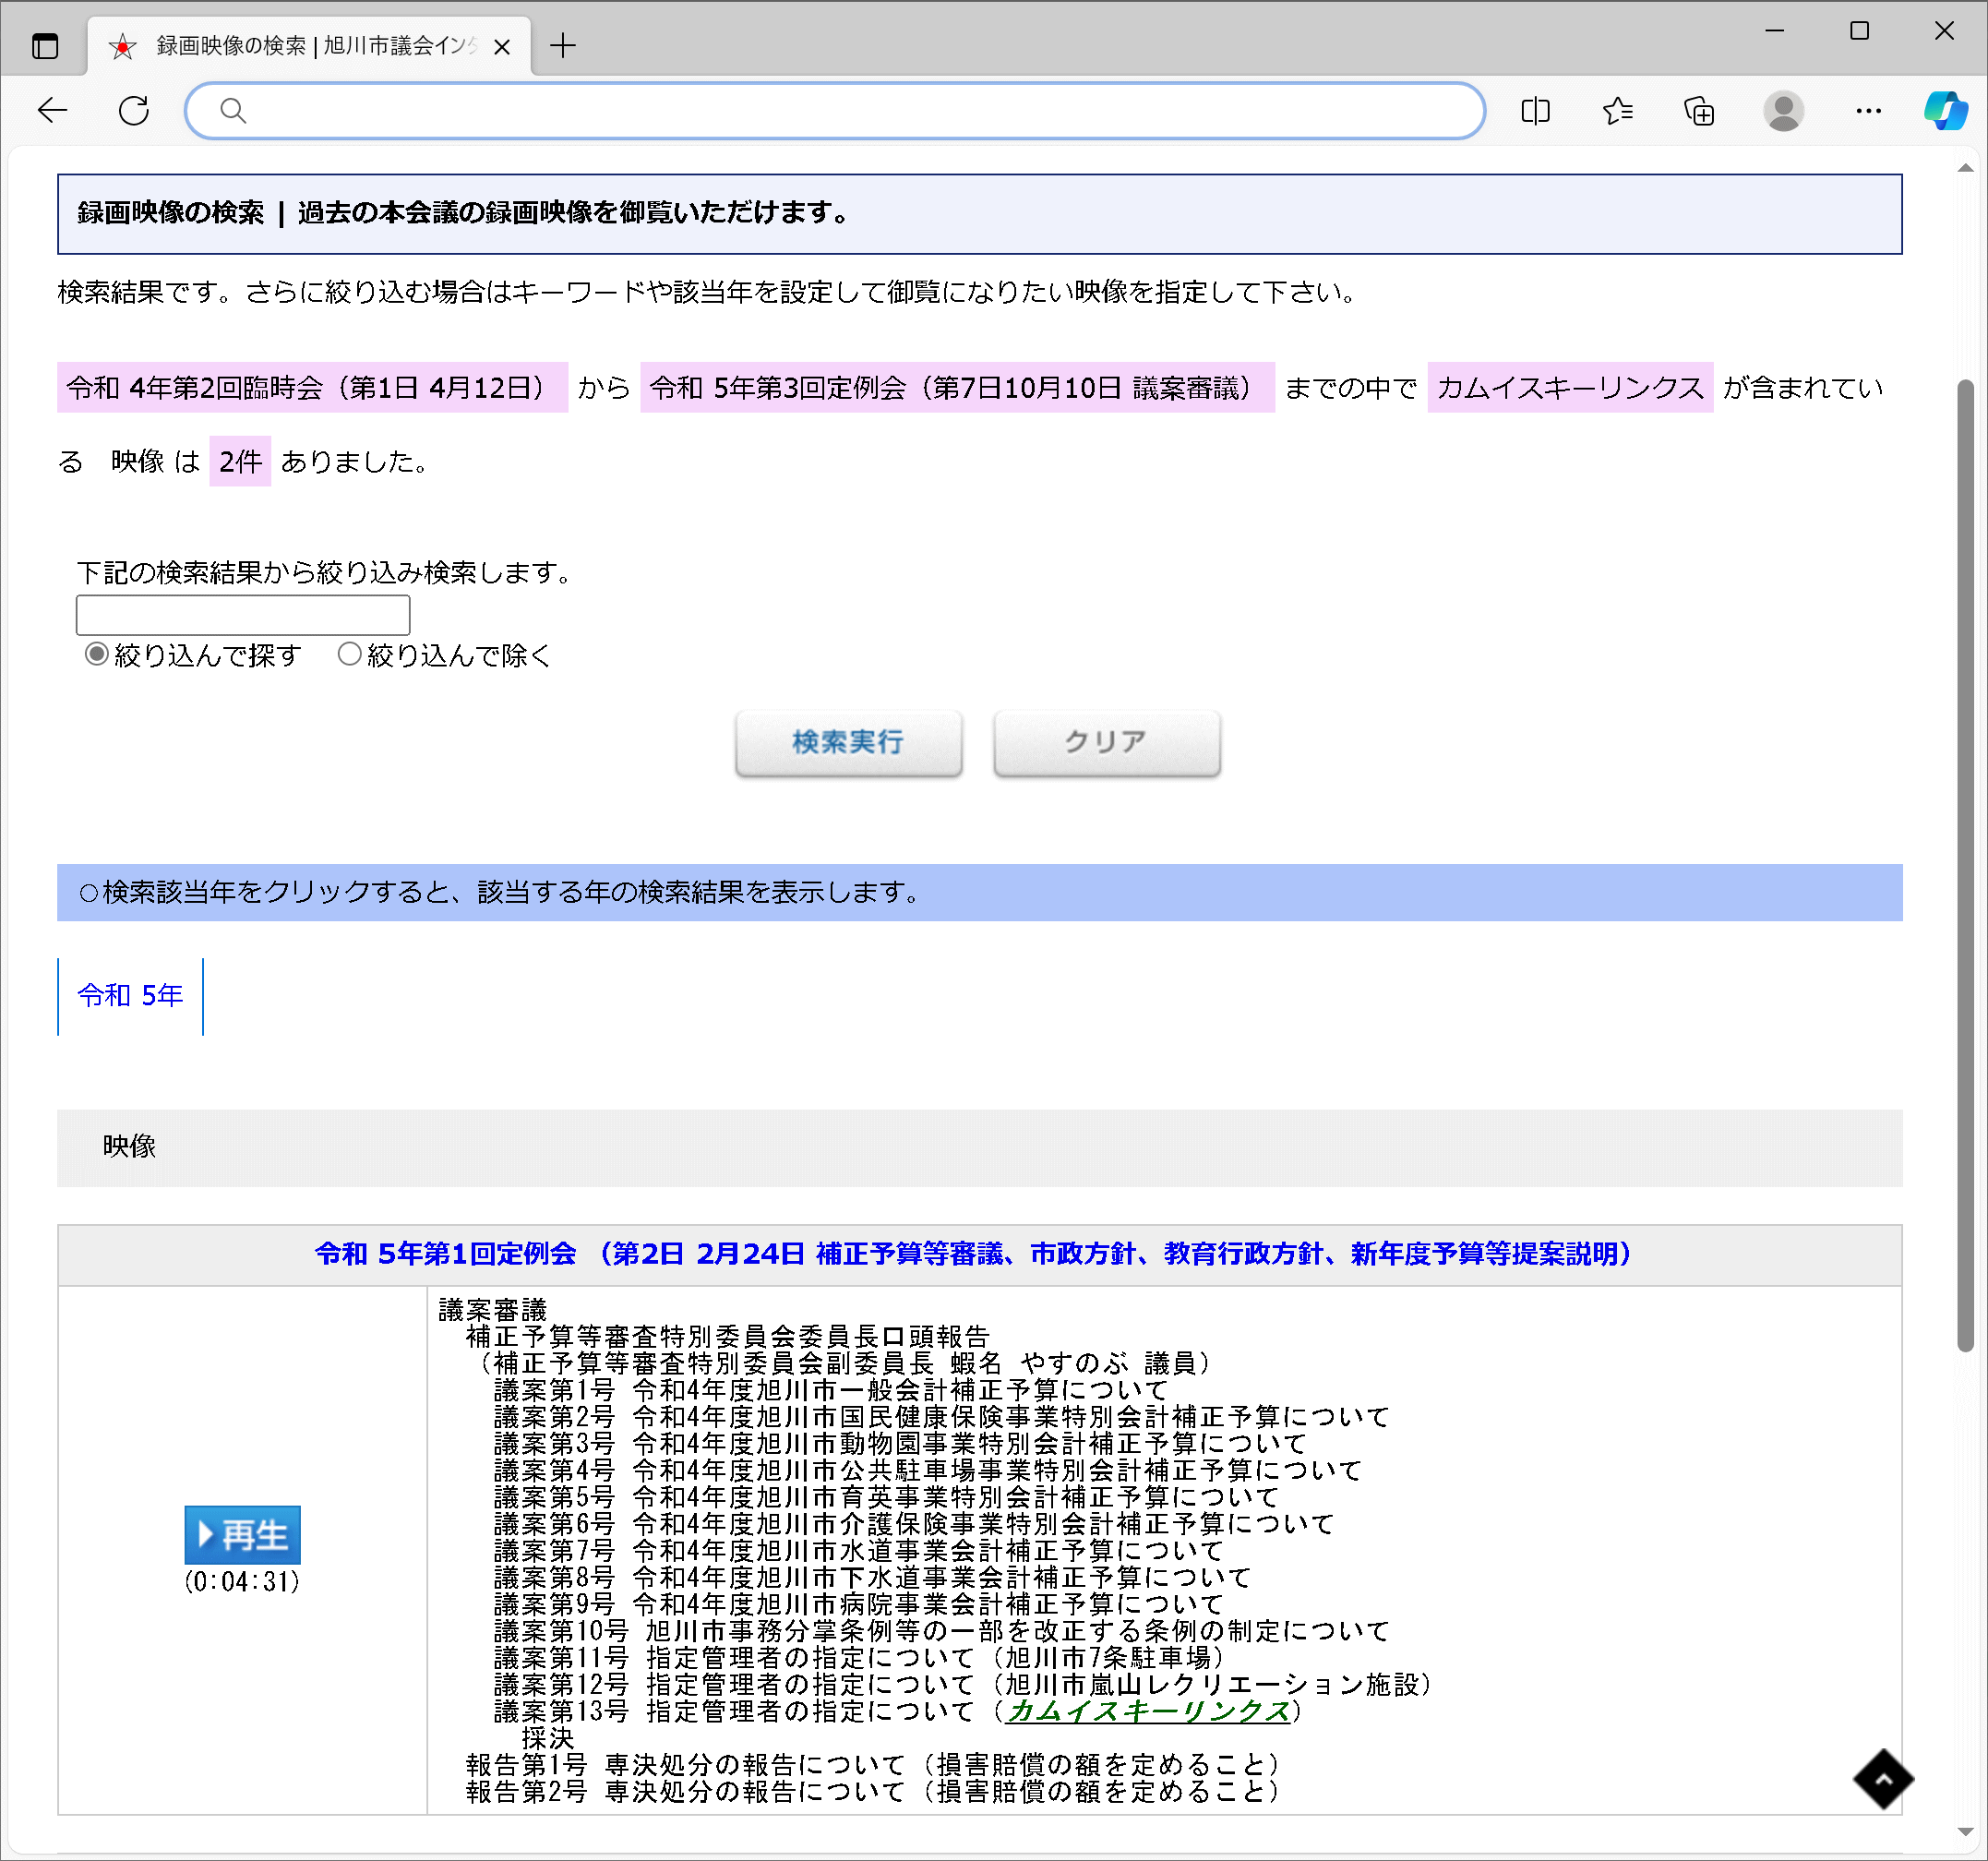The image size is (1988, 1861).
Task: Click the 2件 result count label
Action: coord(240,462)
